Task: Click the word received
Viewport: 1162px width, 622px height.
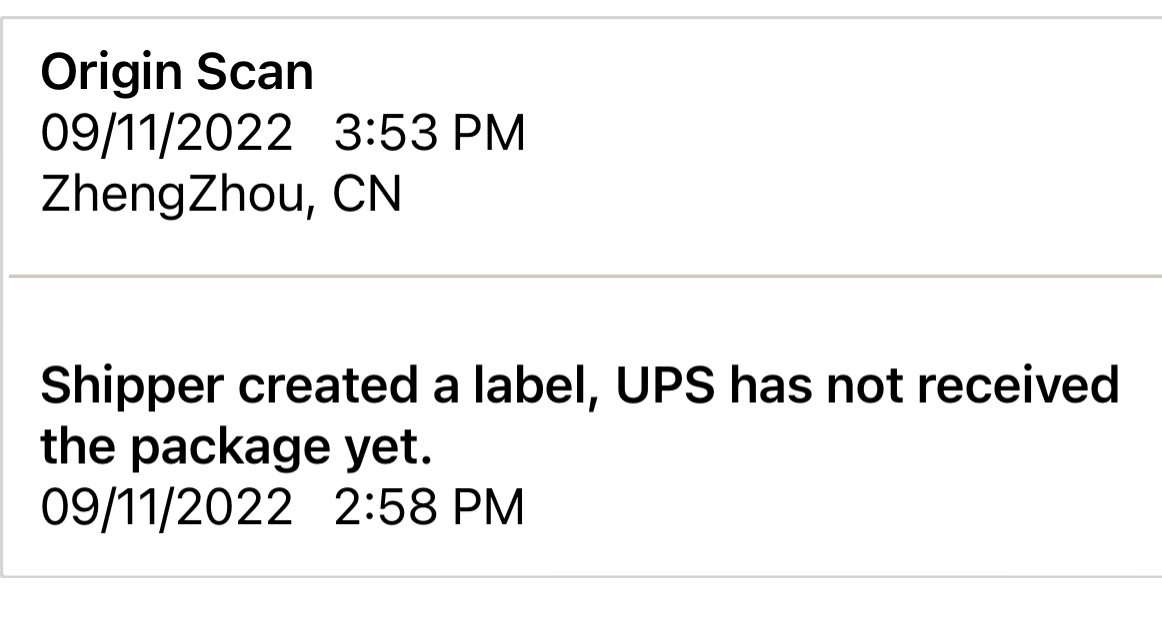Action: [1018, 386]
